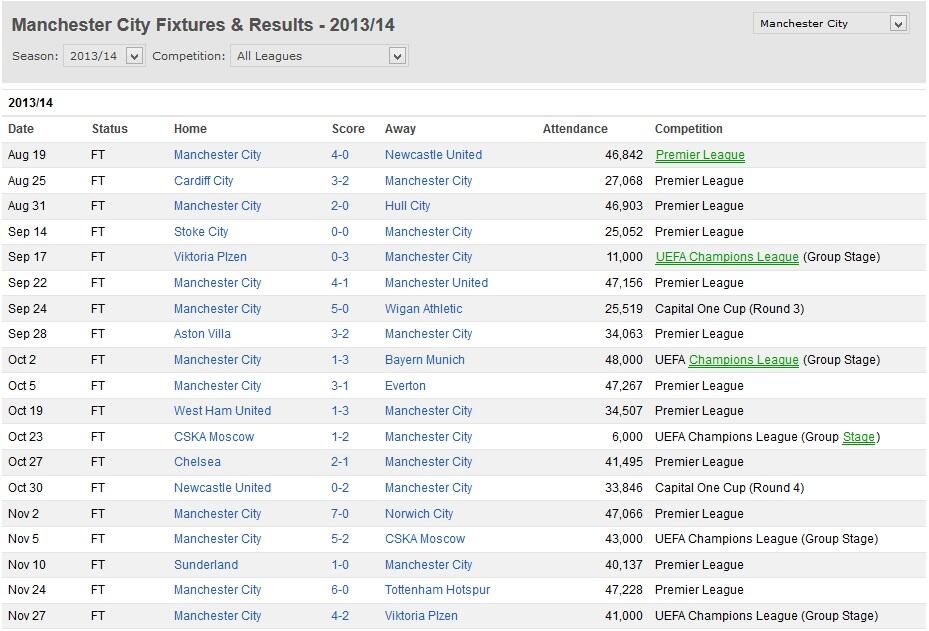Open the Manchester City team dropdown
This screenshot has height=631, width=929.
tap(831, 24)
